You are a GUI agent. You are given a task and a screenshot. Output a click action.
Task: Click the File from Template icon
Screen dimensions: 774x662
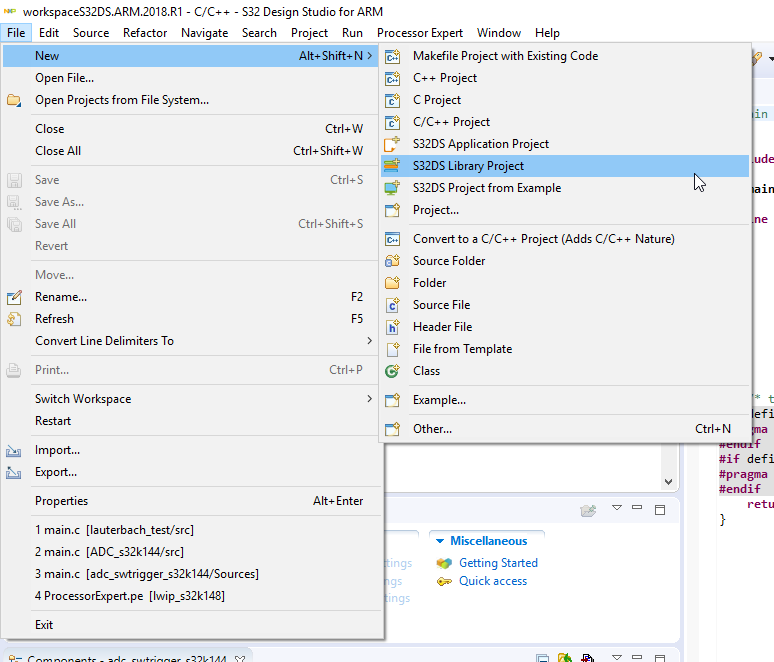coord(392,349)
